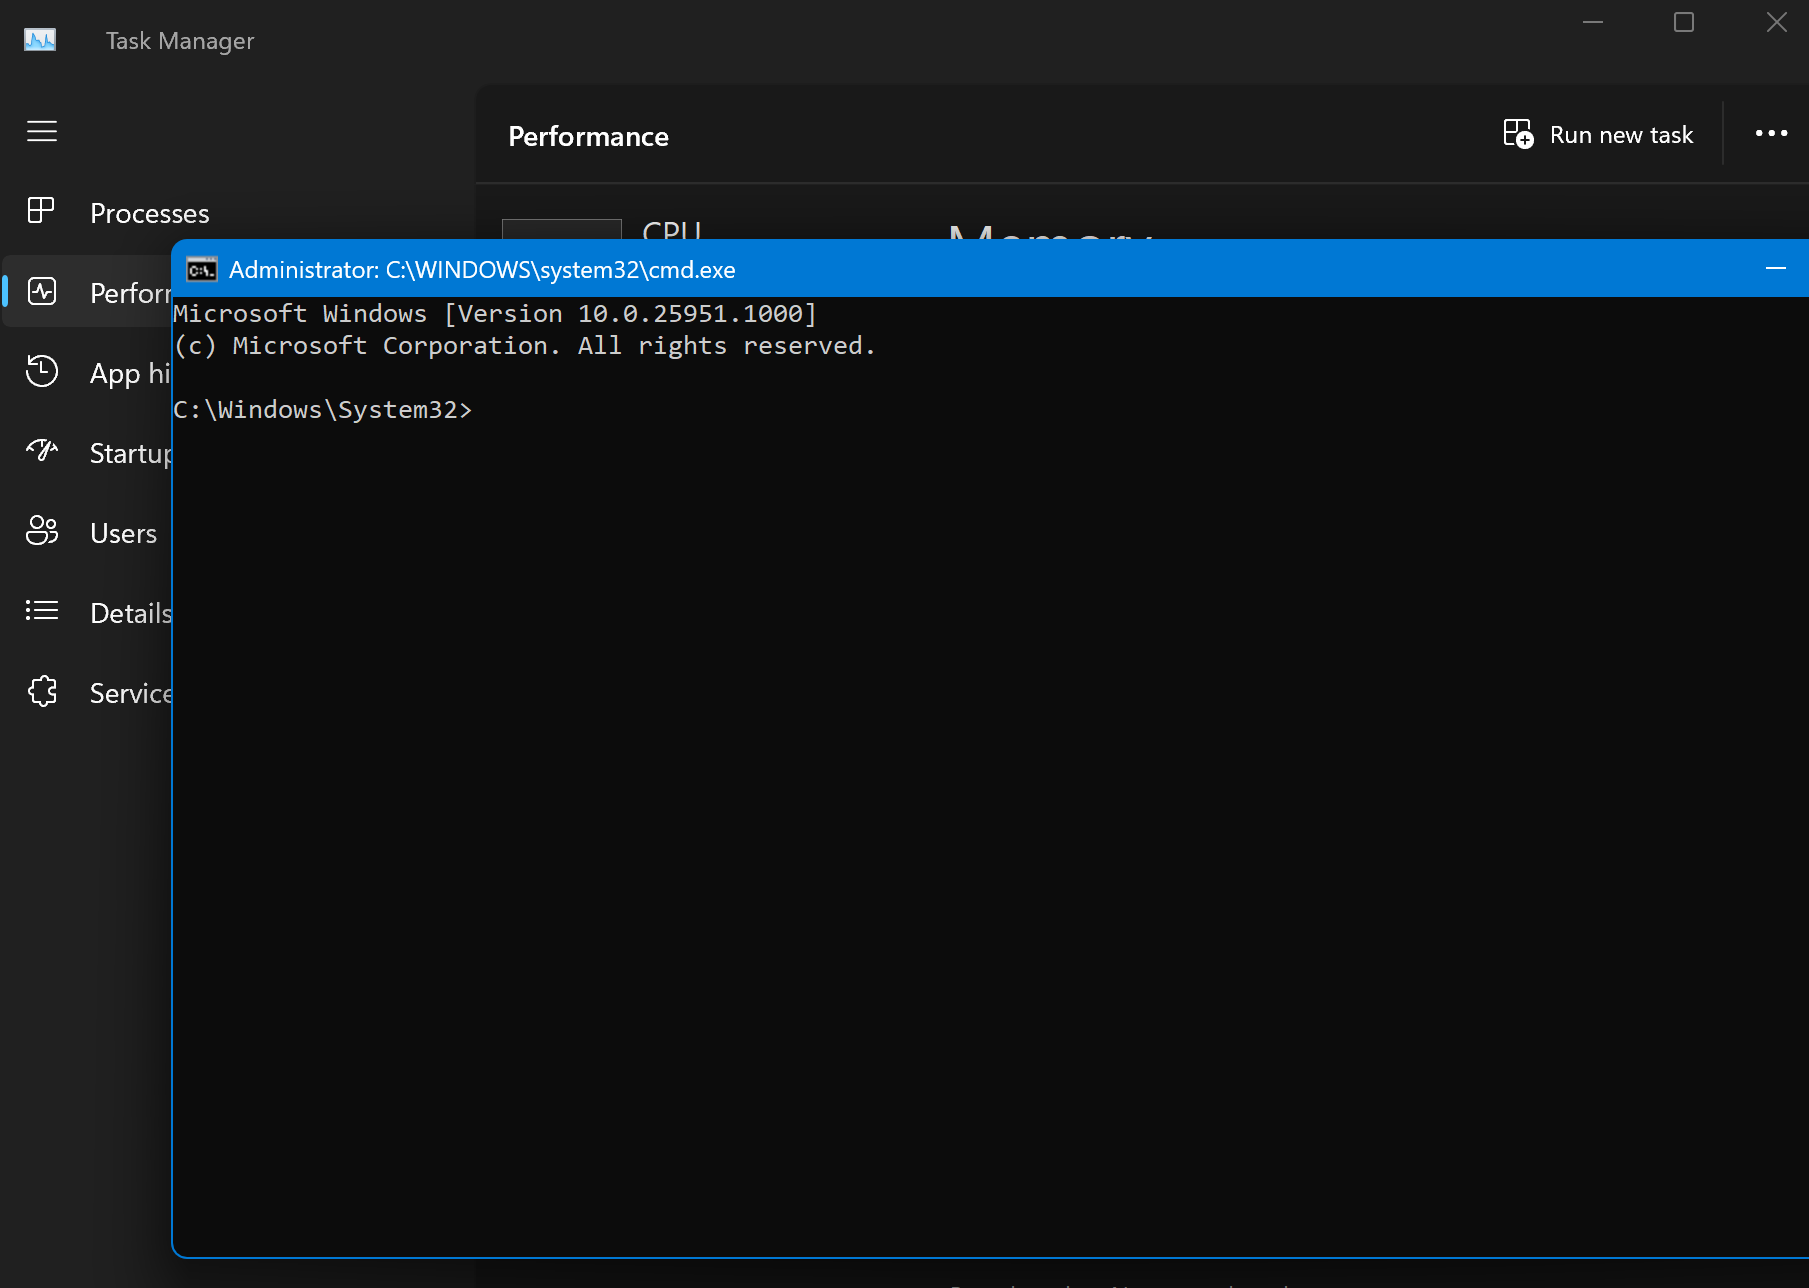Open Services via puzzle-piece icon
This screenshot has height=1288, width=1809.
(x=42, y=692)
